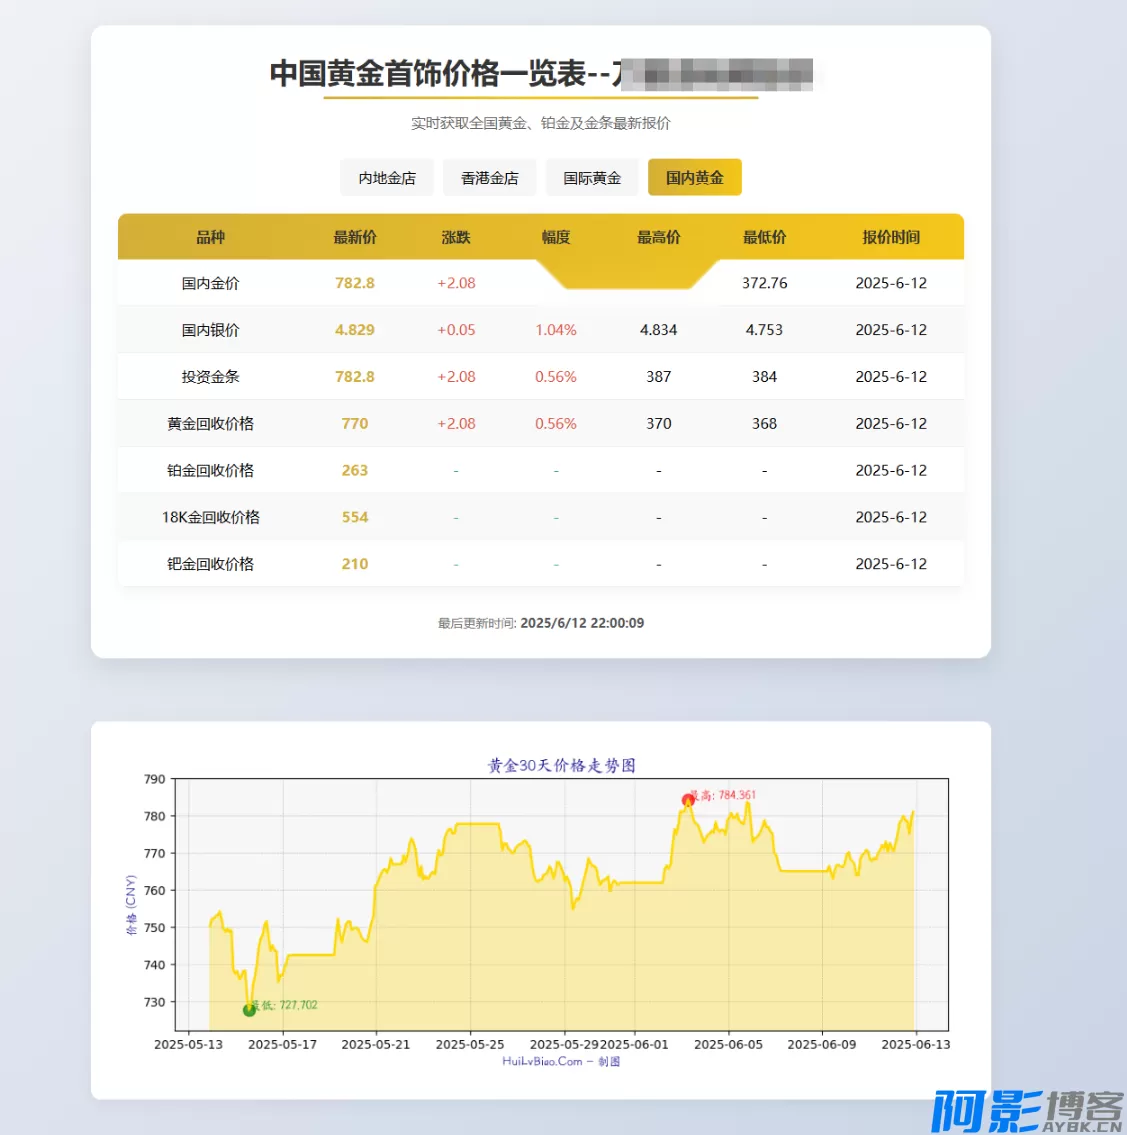Click the red highest-price marker on the chart
Image resolution: width=1127 pixels, height=1135 pixels.
click(688, 800)
